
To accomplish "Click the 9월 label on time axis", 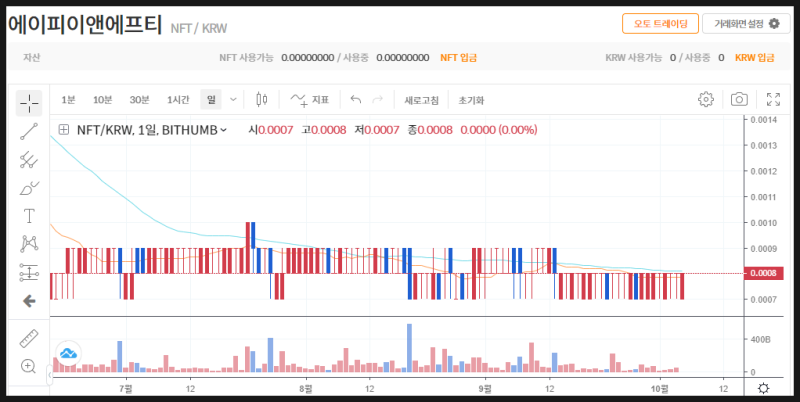I will pos(485,389).
